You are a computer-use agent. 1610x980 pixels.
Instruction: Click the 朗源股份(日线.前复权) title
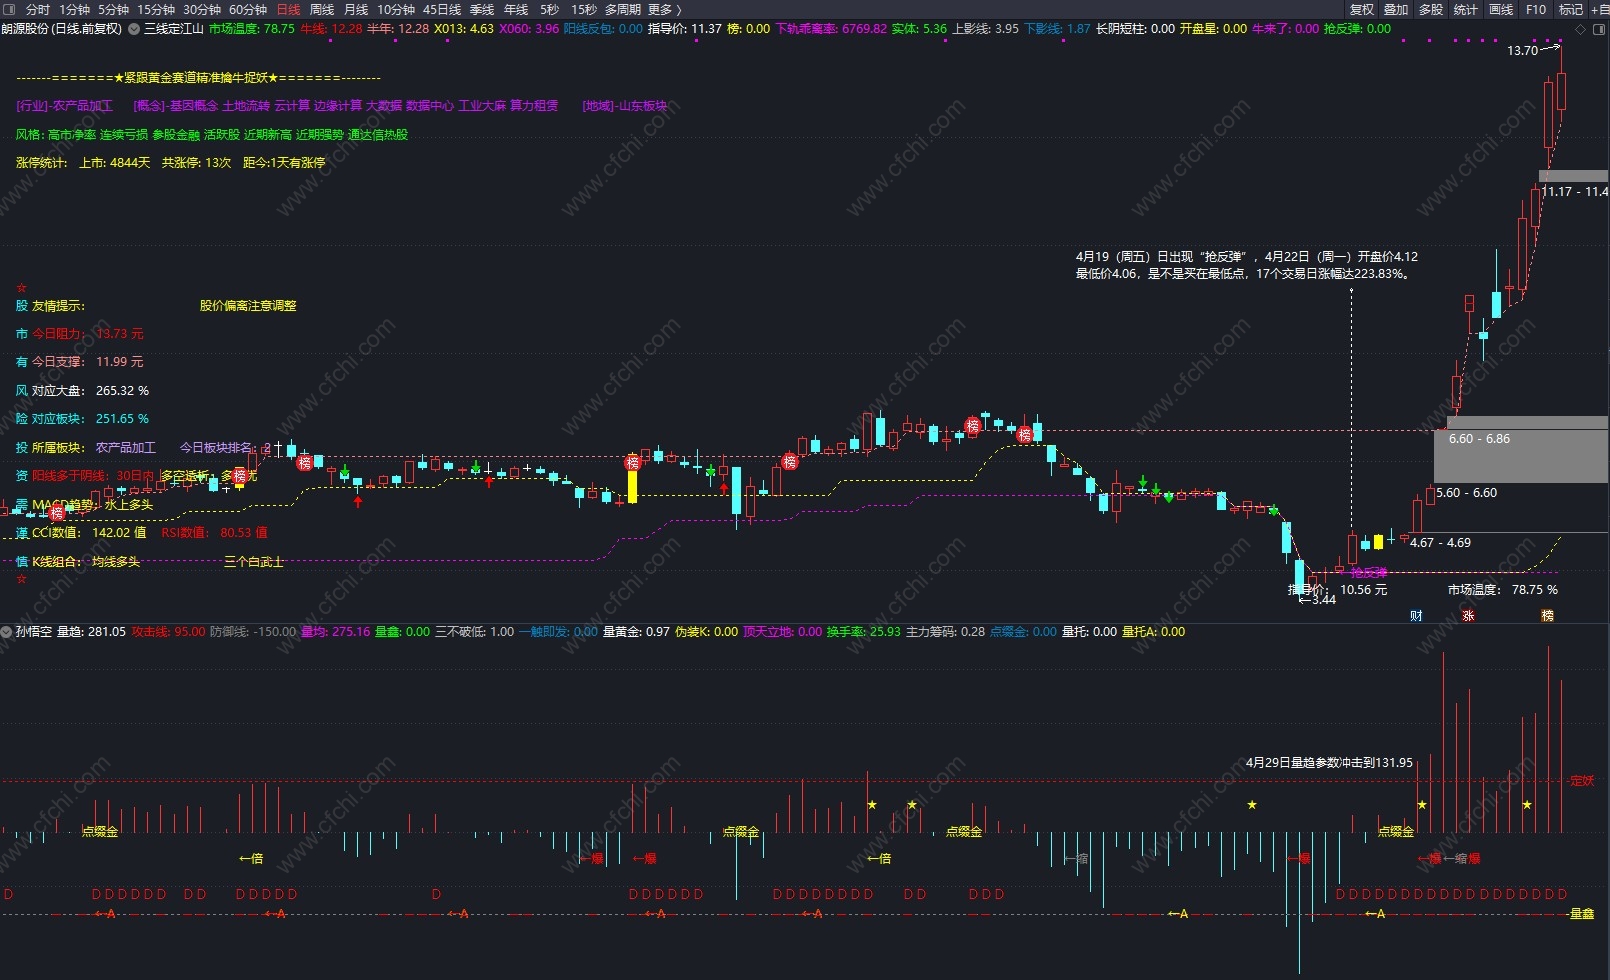(62, 29)
